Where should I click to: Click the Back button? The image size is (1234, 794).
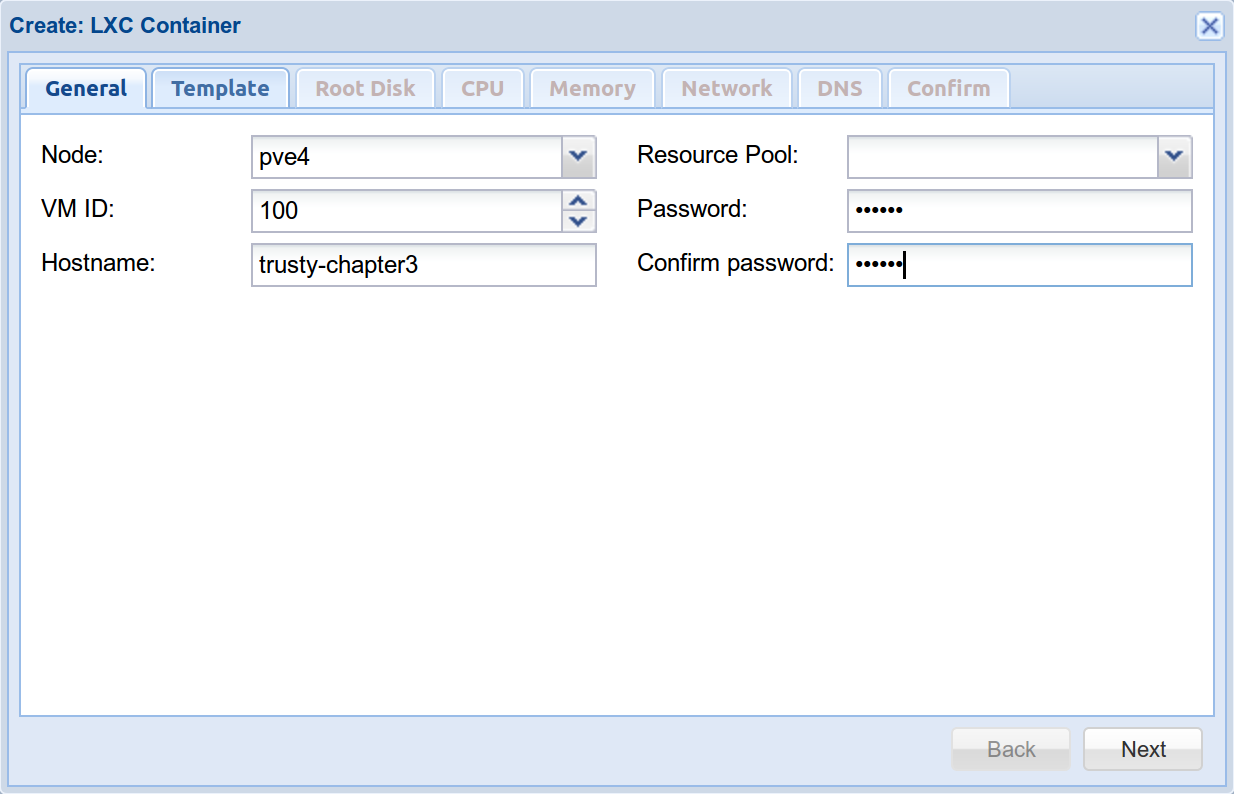click(1011, 749)
